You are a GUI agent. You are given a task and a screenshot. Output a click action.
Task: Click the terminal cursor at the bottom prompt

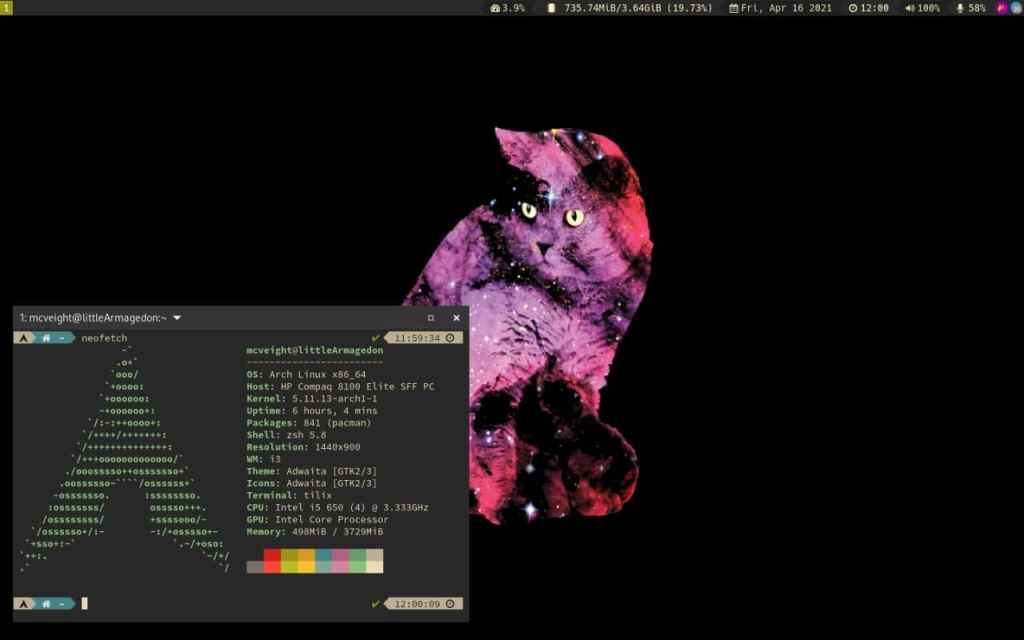click(x=85, y=603)
